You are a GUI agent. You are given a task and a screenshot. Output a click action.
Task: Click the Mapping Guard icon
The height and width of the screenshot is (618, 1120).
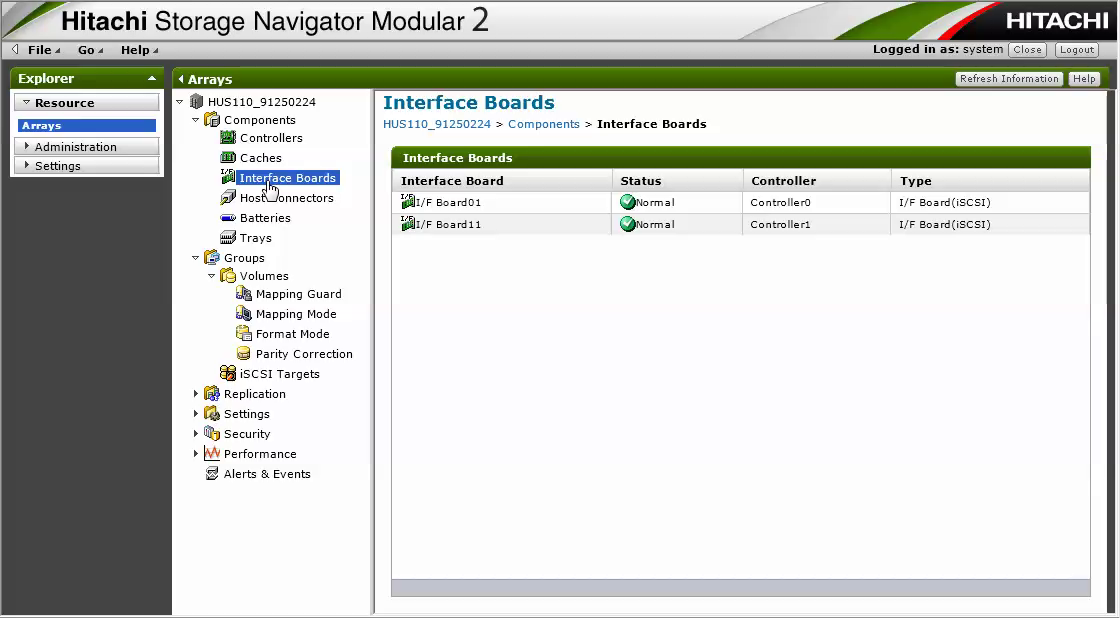pos(244,294)
